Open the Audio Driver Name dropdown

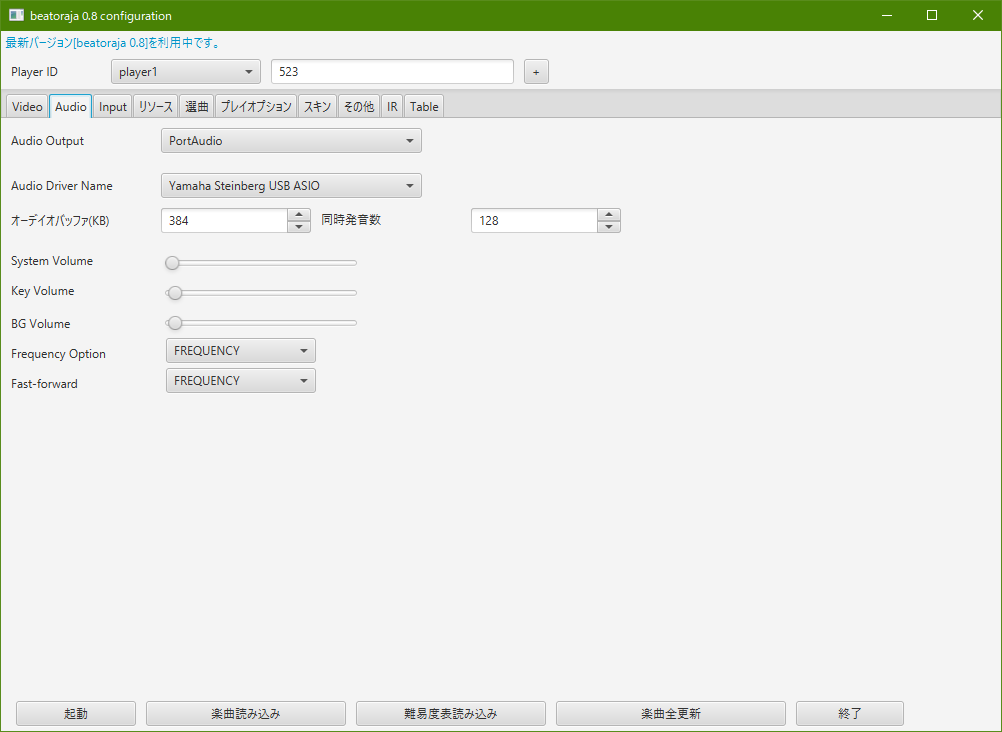pos(291,185)
